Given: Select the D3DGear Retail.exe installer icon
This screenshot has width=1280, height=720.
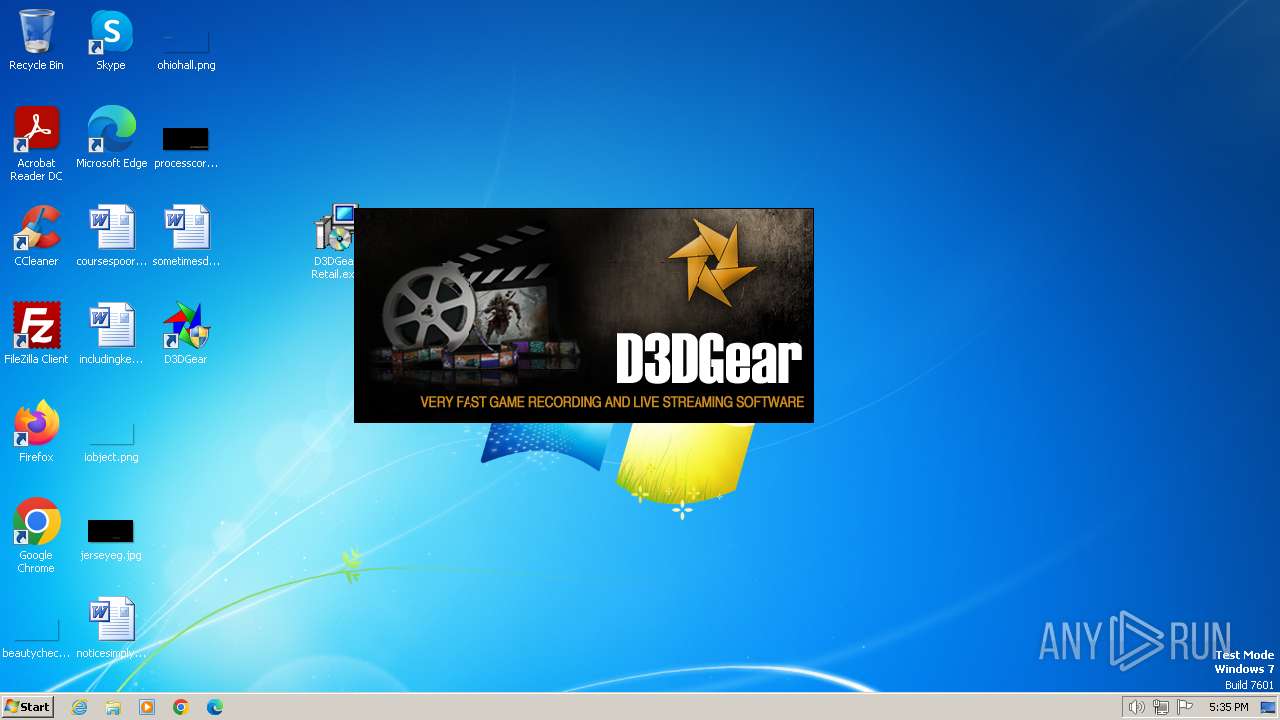Looking at the screenshot, I should [333, 242].
